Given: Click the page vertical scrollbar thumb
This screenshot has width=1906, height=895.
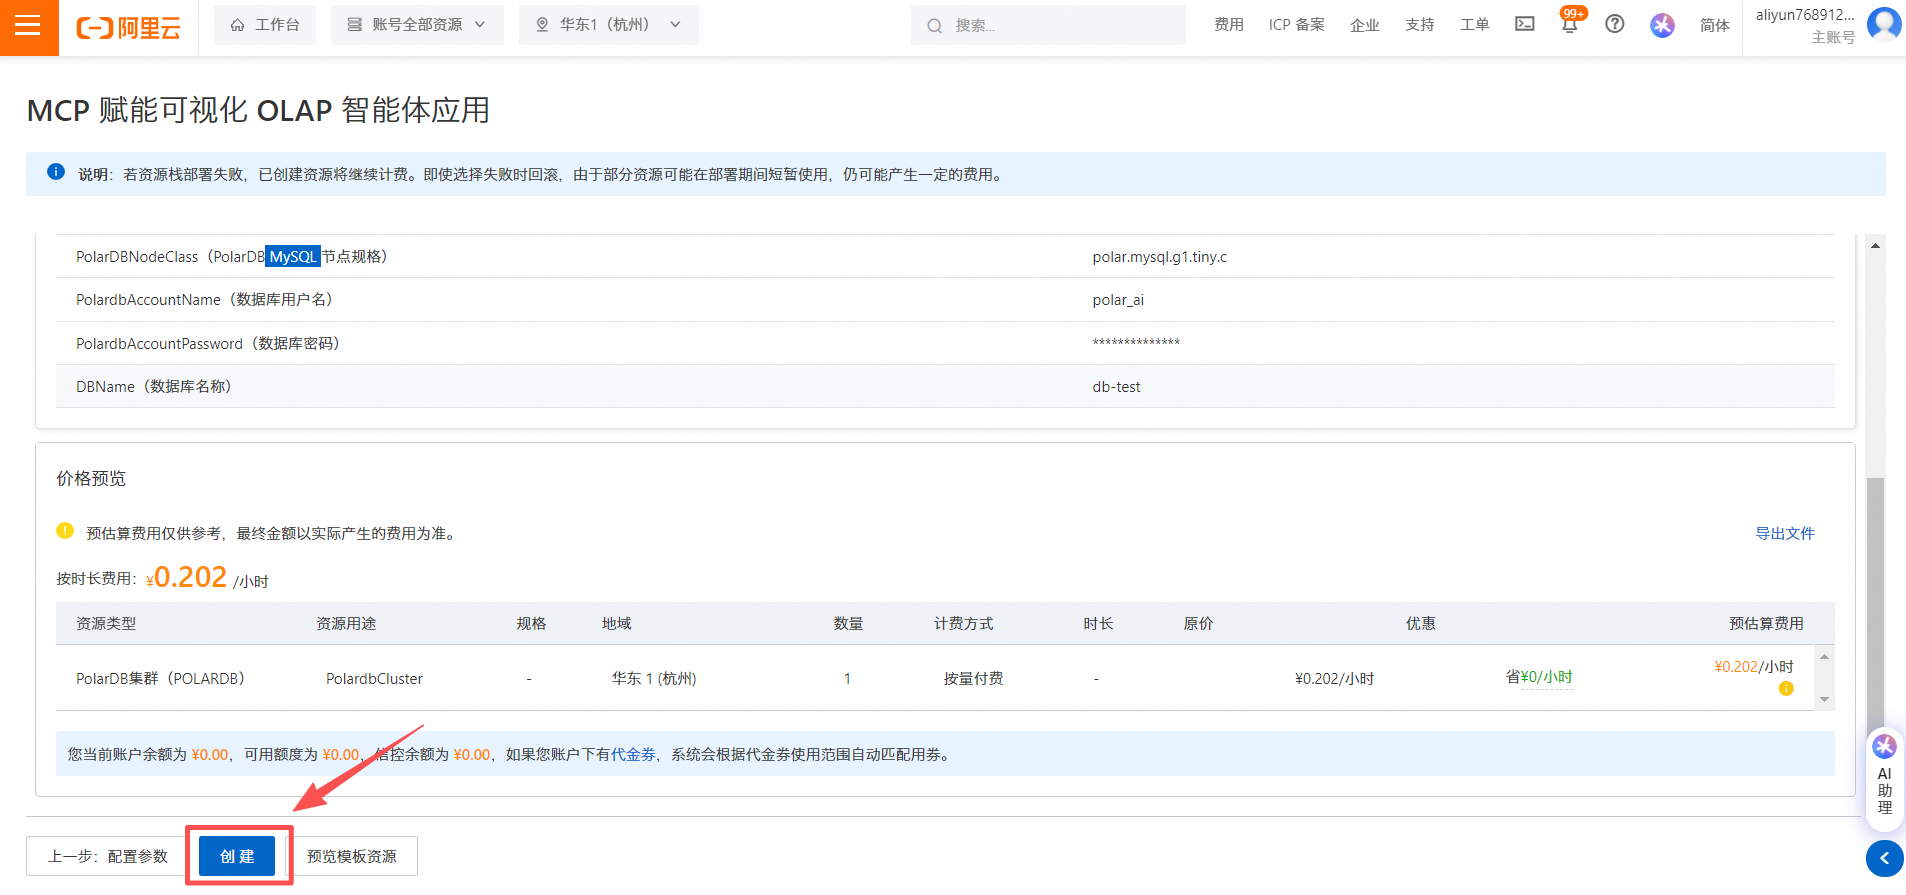Looking at the screenshot, I should 1875,610.
